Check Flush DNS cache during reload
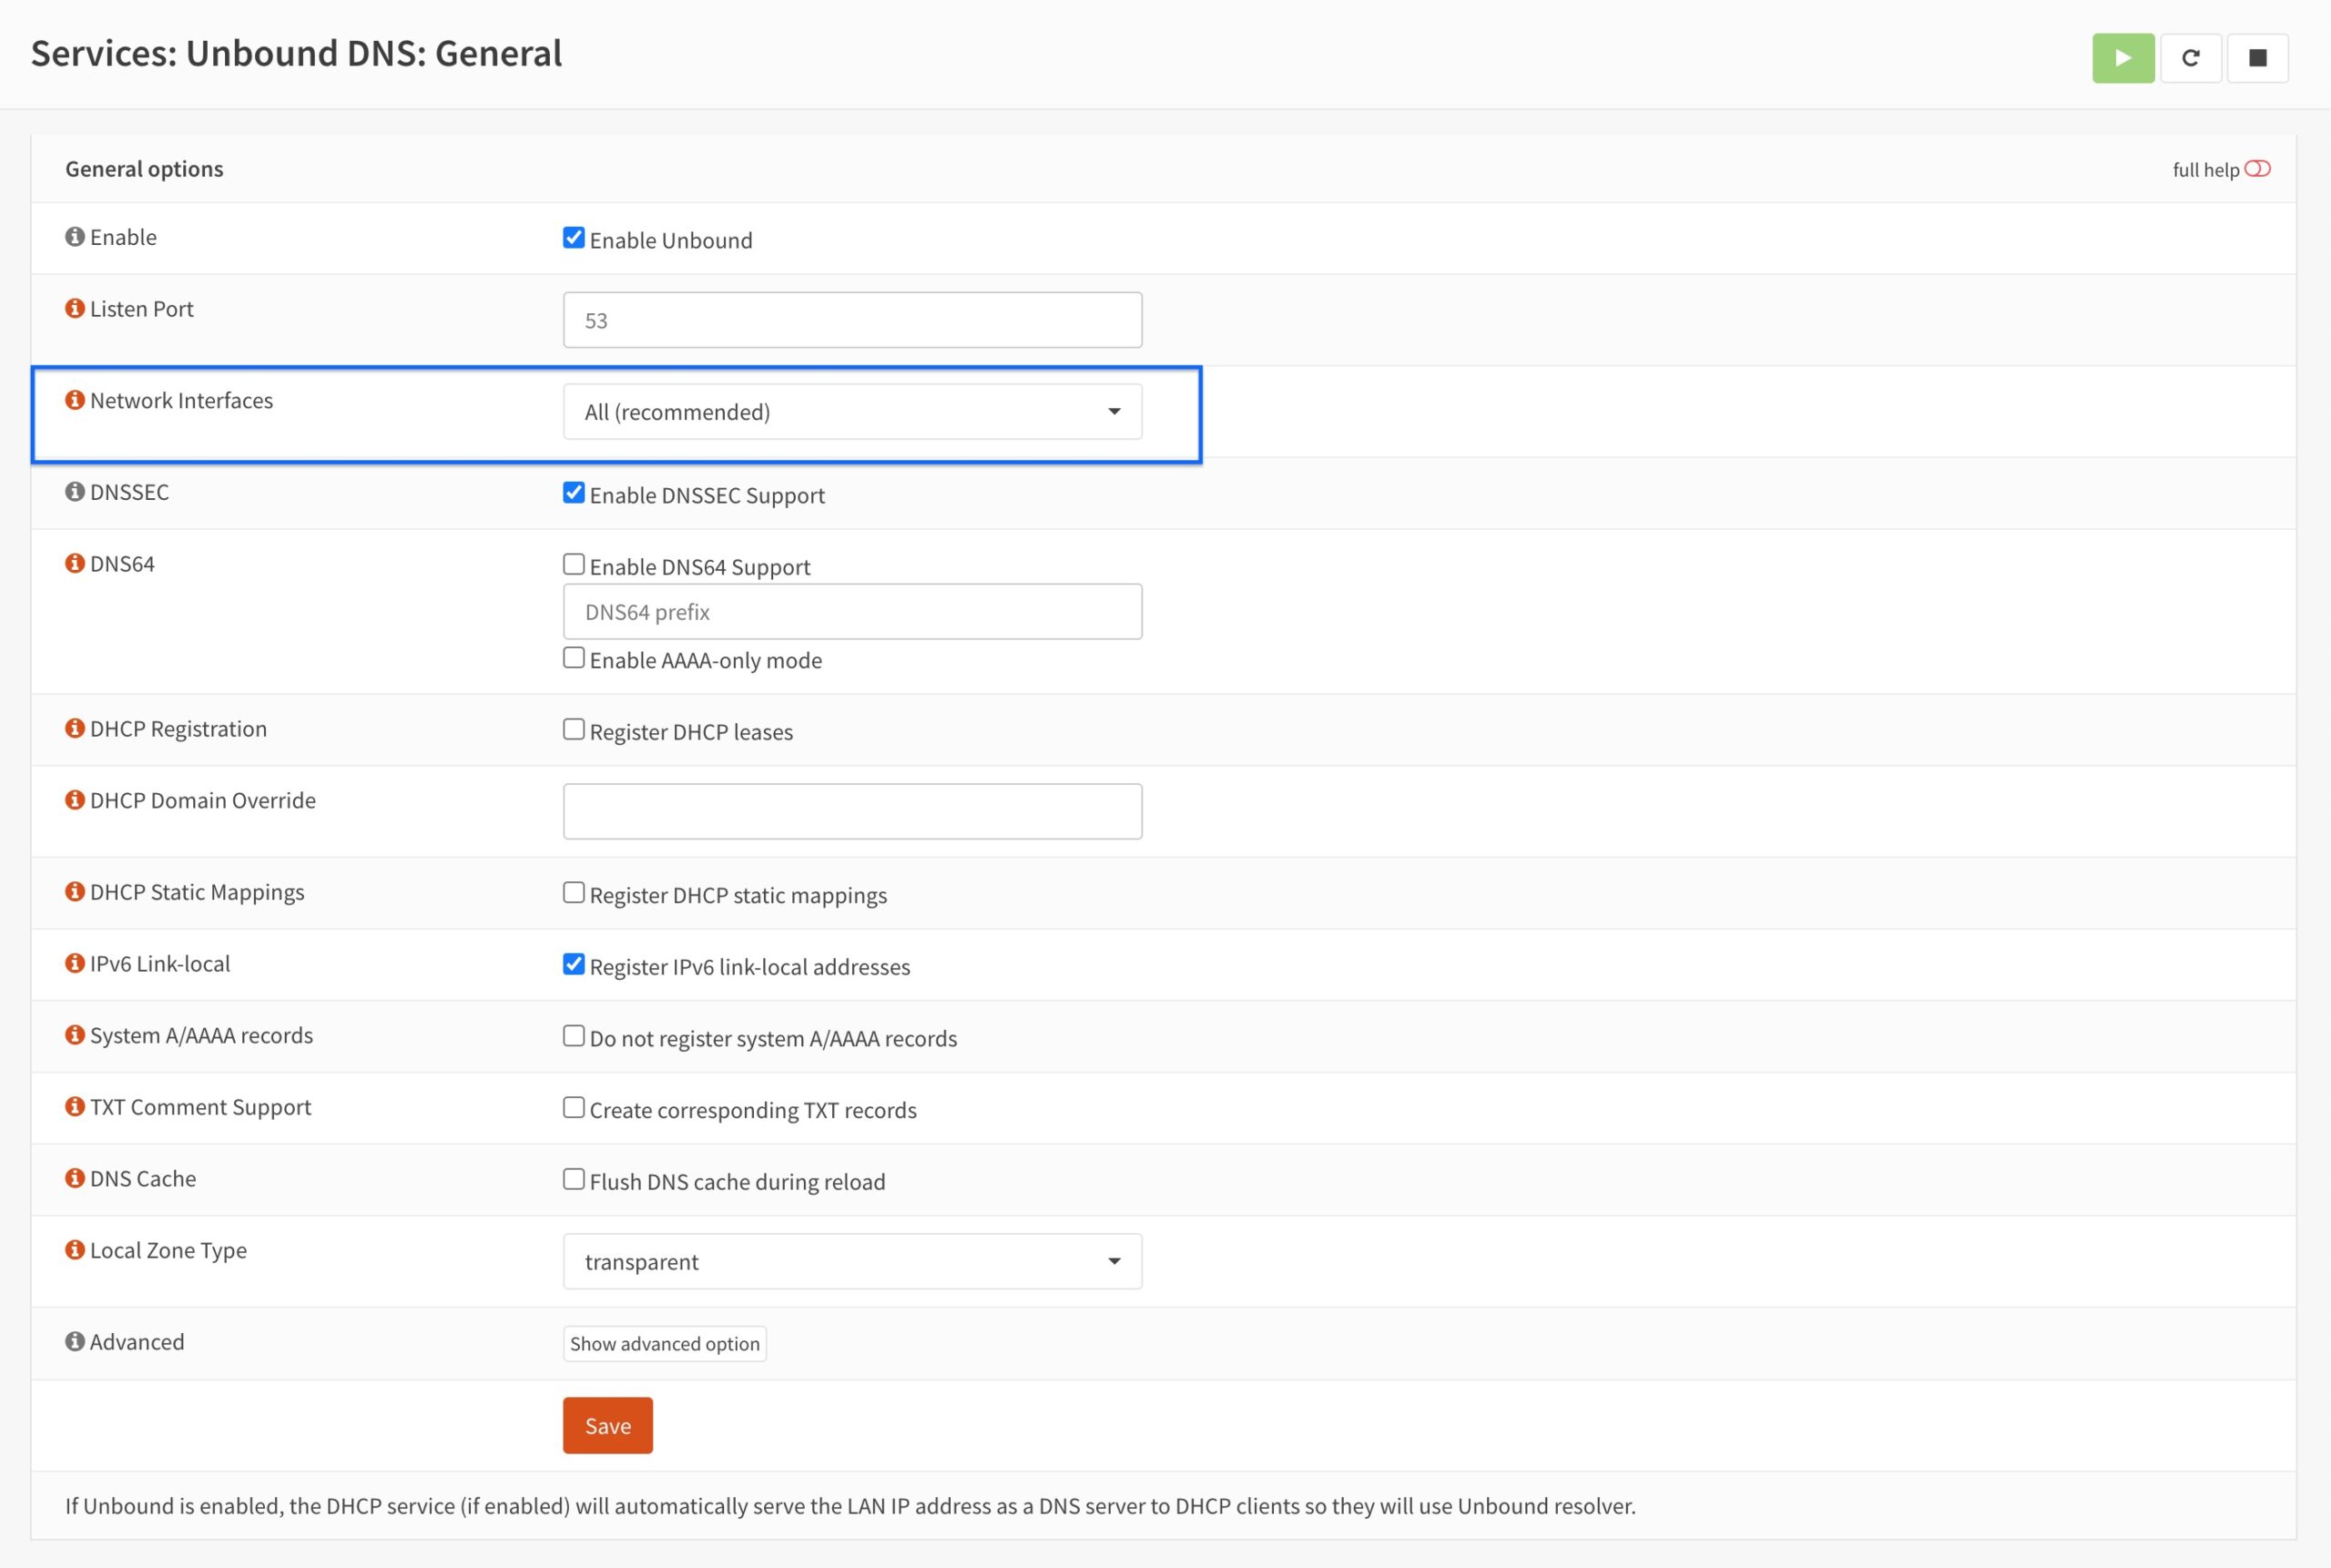 pos(574,1180)
